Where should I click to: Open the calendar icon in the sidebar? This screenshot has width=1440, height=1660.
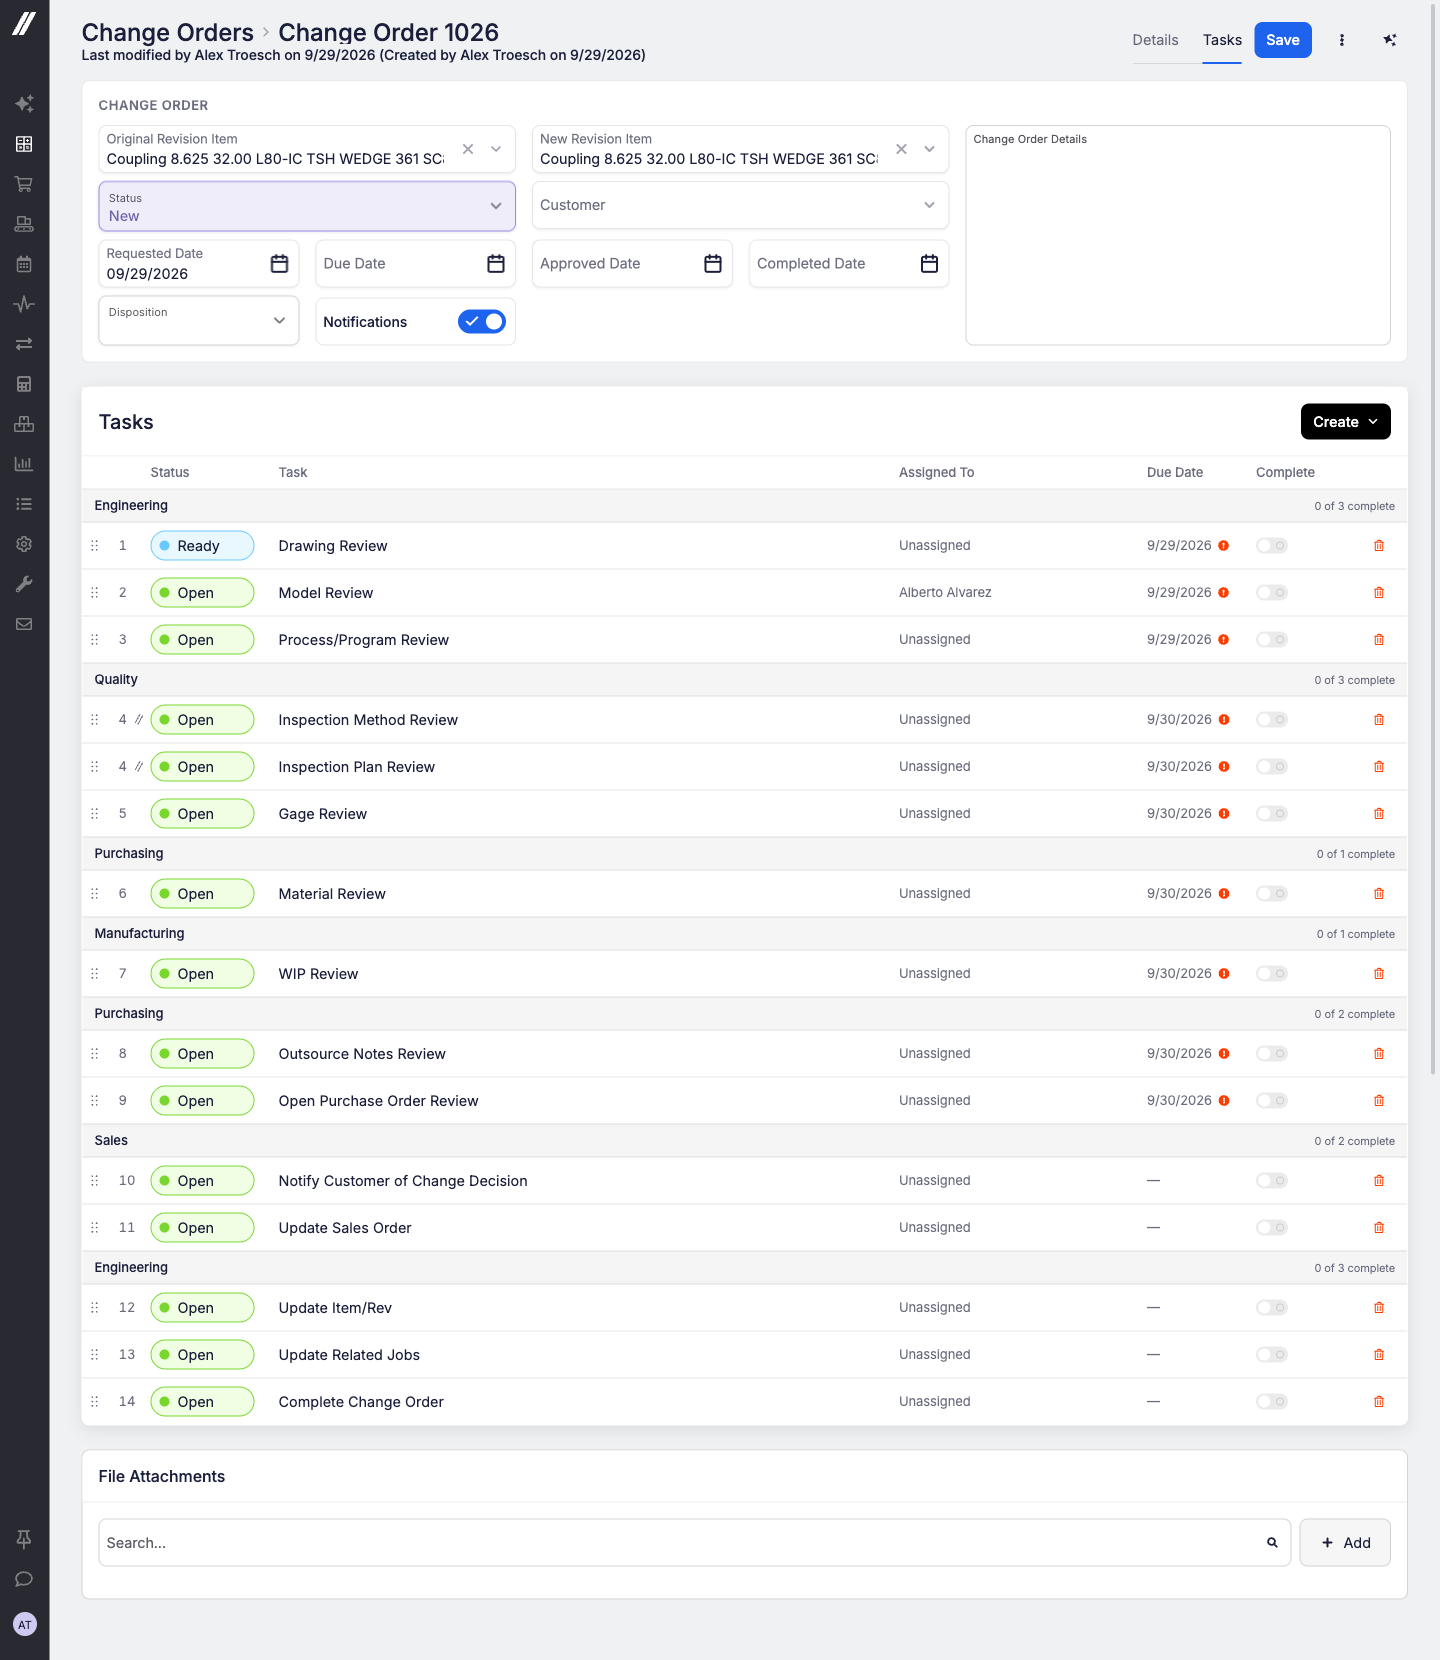tap(24, 264)
